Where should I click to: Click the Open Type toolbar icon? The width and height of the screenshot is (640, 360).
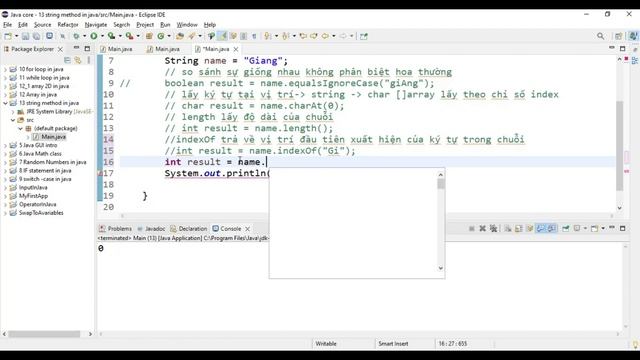pyautogui.click(x=180, y=36)
